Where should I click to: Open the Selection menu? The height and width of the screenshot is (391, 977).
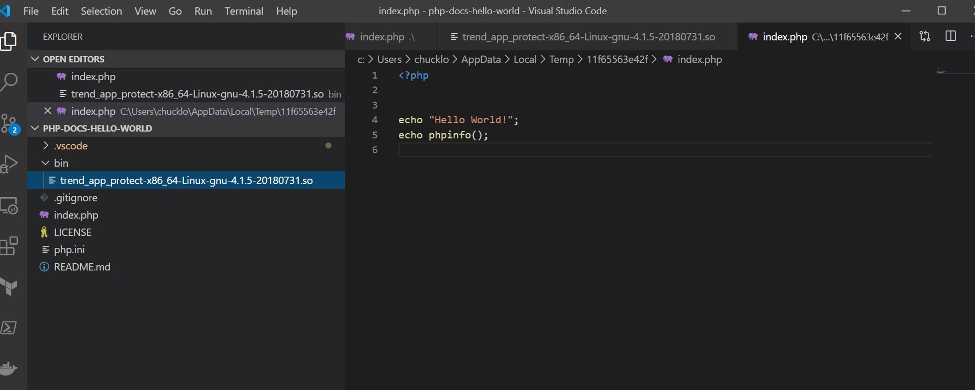pyautogui.click(x=102, y=11)
